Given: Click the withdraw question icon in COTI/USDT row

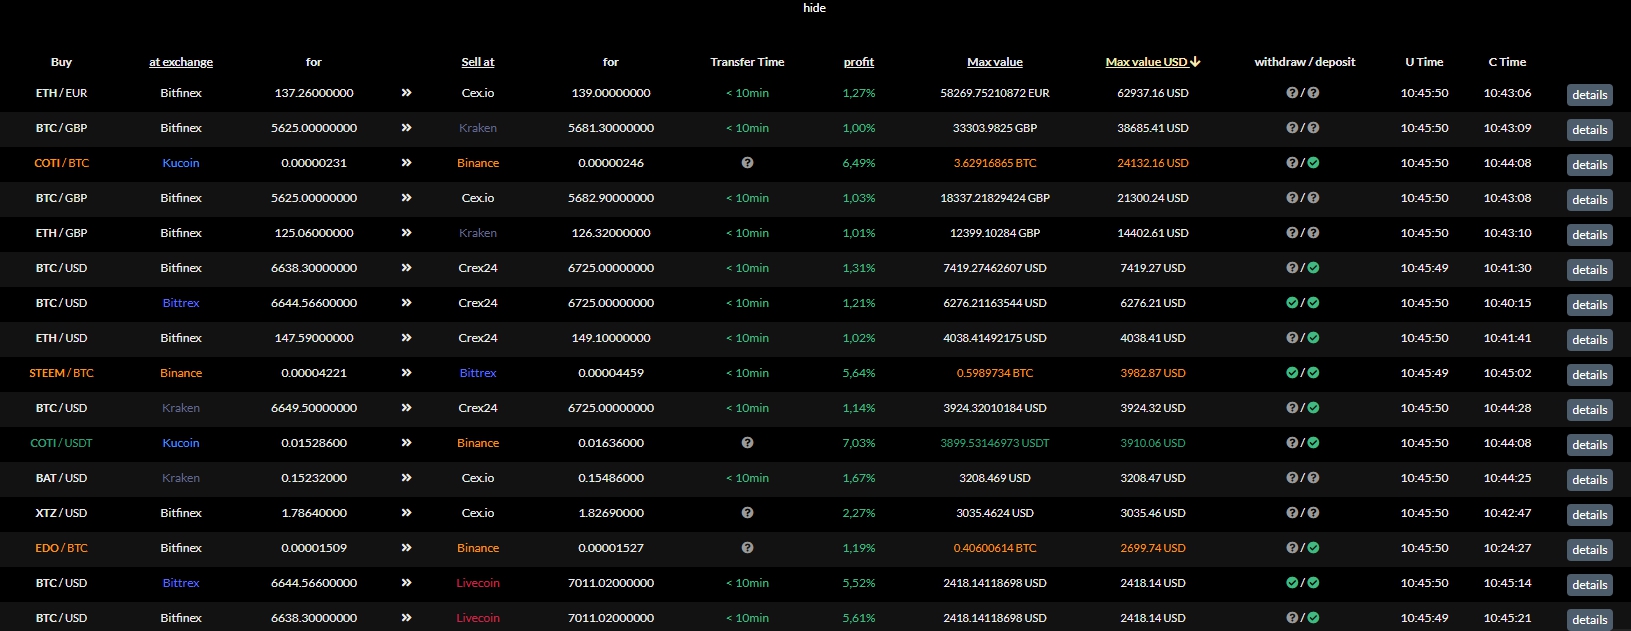Looking at the screenshot, I should pyautogui.click(x=1292, y=443).
